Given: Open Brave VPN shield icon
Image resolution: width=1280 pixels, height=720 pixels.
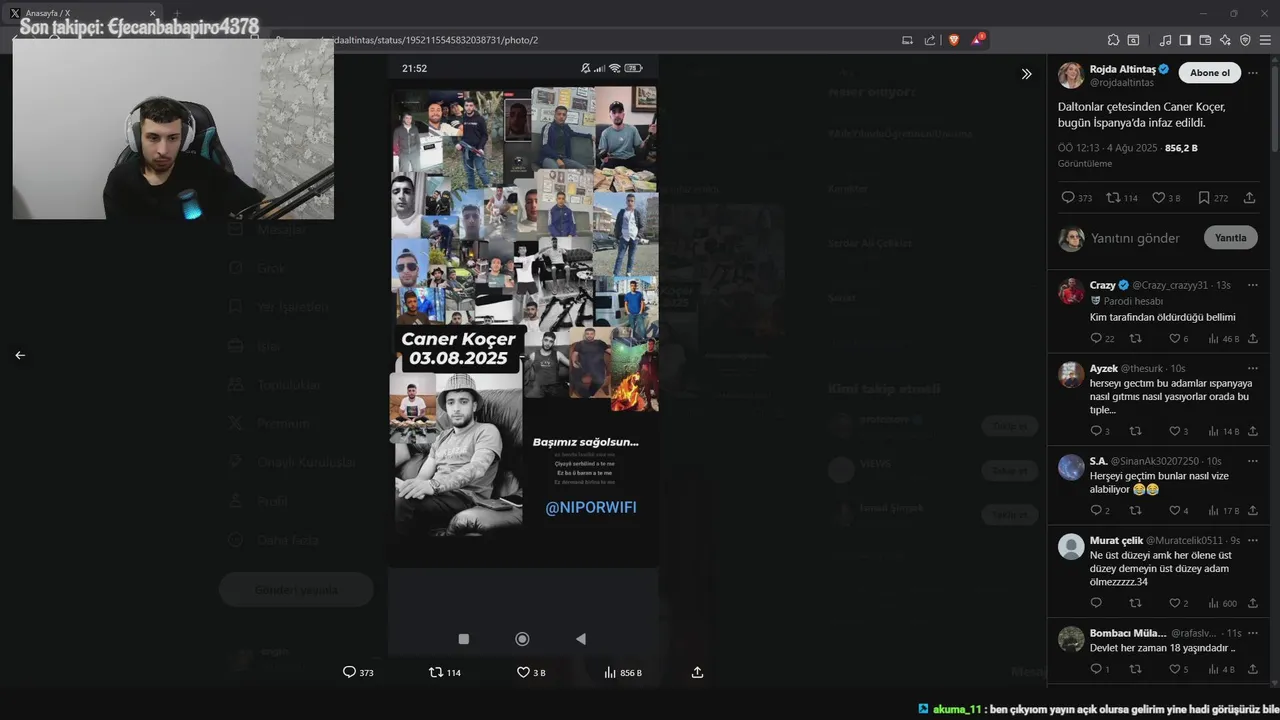Looking at the screenshot, I should tap(1245, 40).
